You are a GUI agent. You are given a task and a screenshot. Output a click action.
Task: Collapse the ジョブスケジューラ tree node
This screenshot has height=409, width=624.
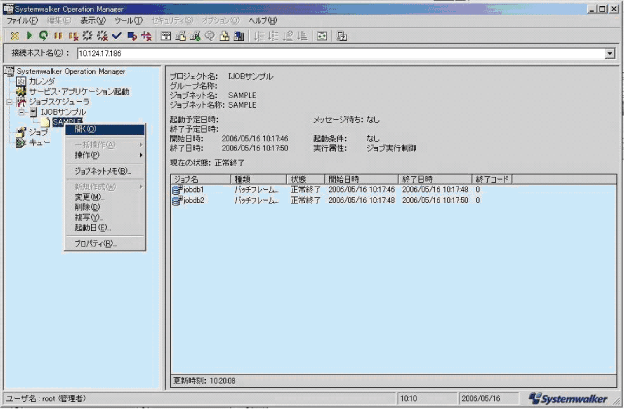coord(10,102)
